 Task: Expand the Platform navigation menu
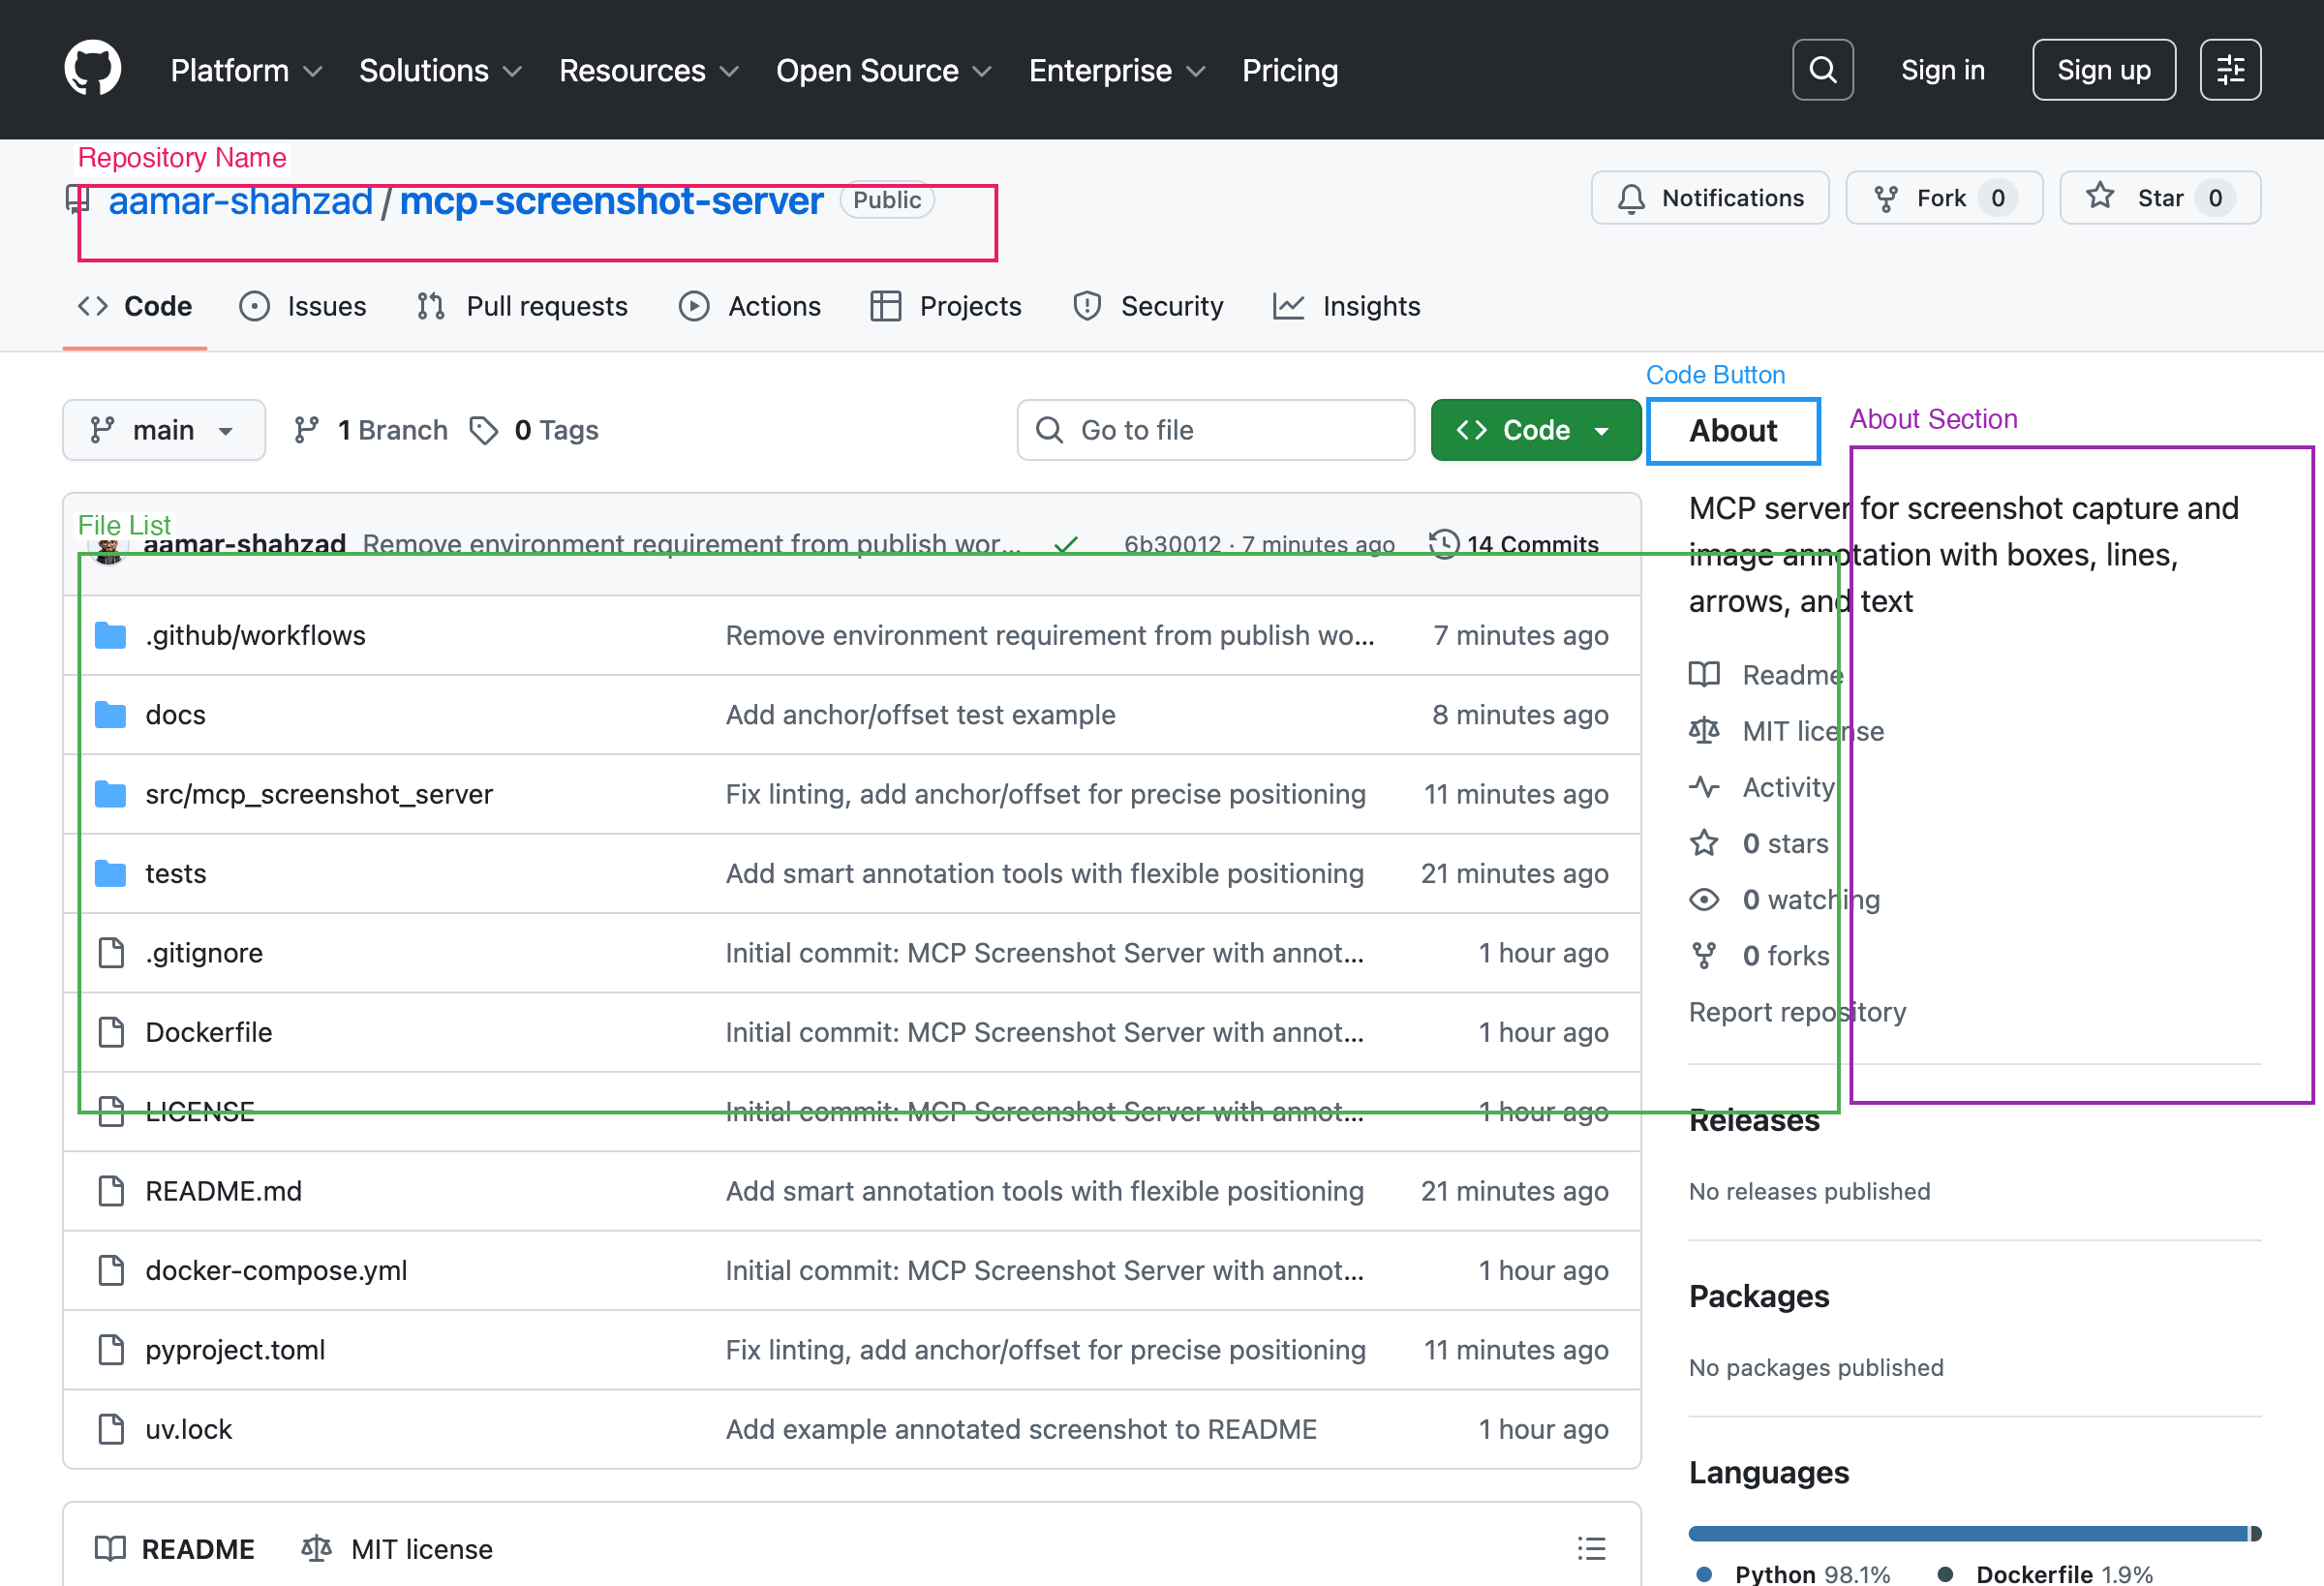pyautogui.click(x=245, y=70)
